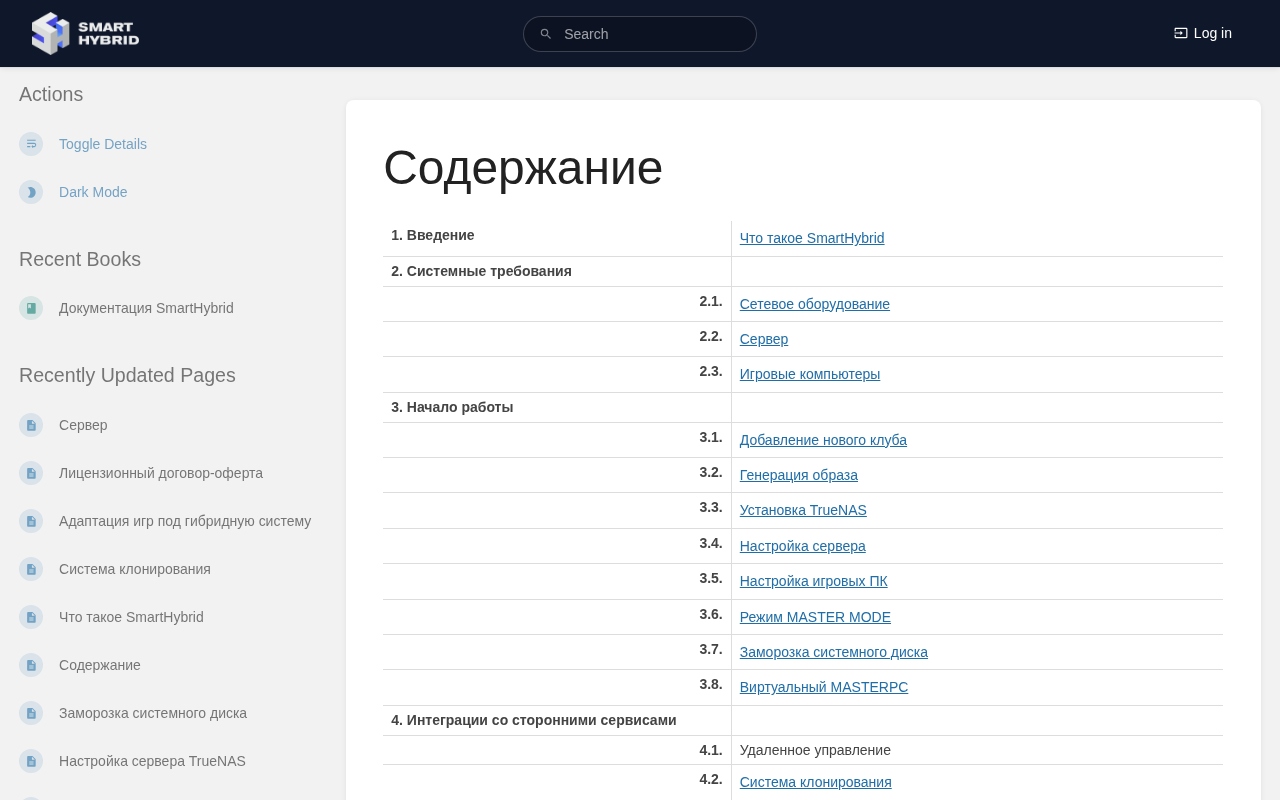Open the Документация SmartHybrid book icon

(31, 308)
